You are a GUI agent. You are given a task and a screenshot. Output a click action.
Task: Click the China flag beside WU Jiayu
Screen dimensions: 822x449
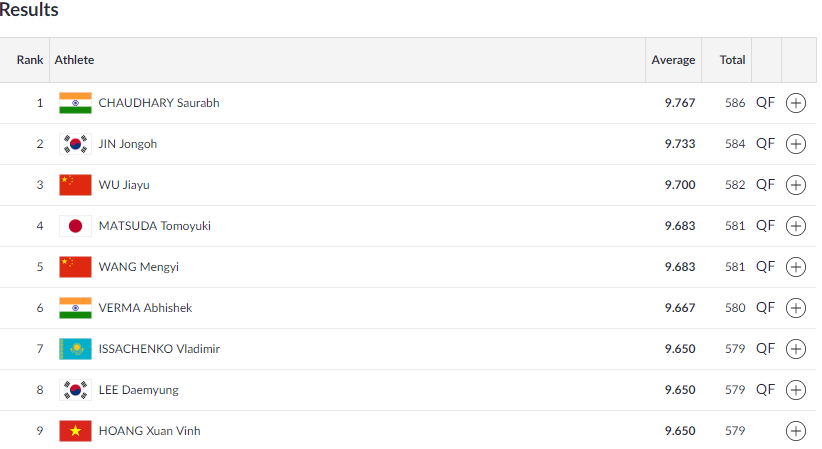coord(75,185)
